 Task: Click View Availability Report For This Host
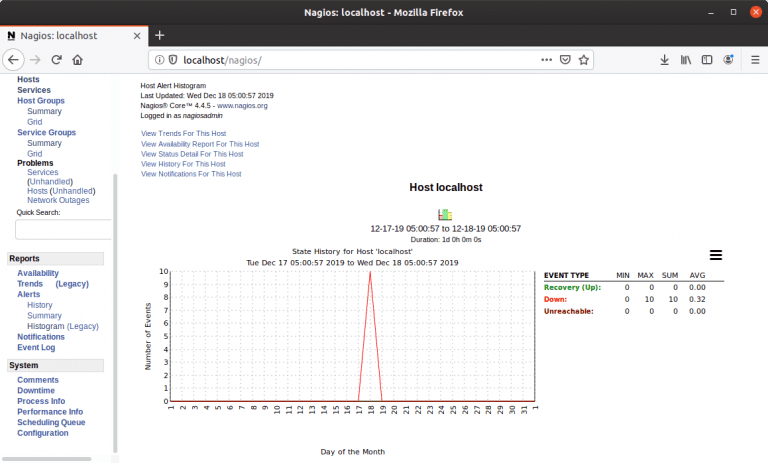click(200, 144)
